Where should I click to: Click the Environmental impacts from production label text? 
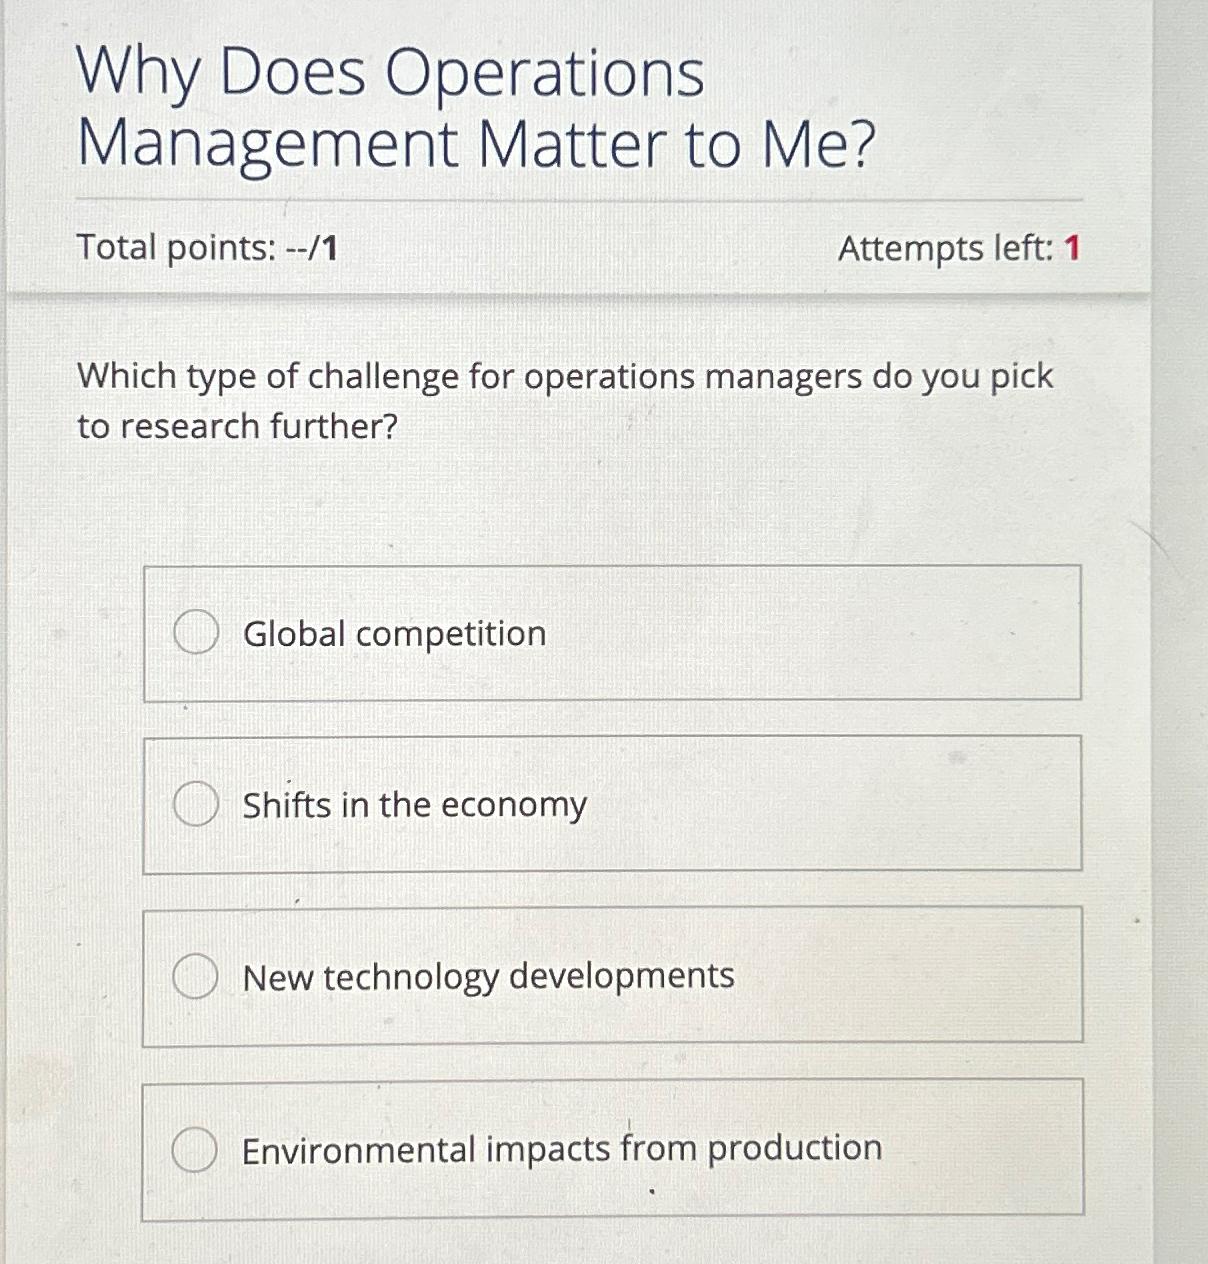[x=561, y=1147]
